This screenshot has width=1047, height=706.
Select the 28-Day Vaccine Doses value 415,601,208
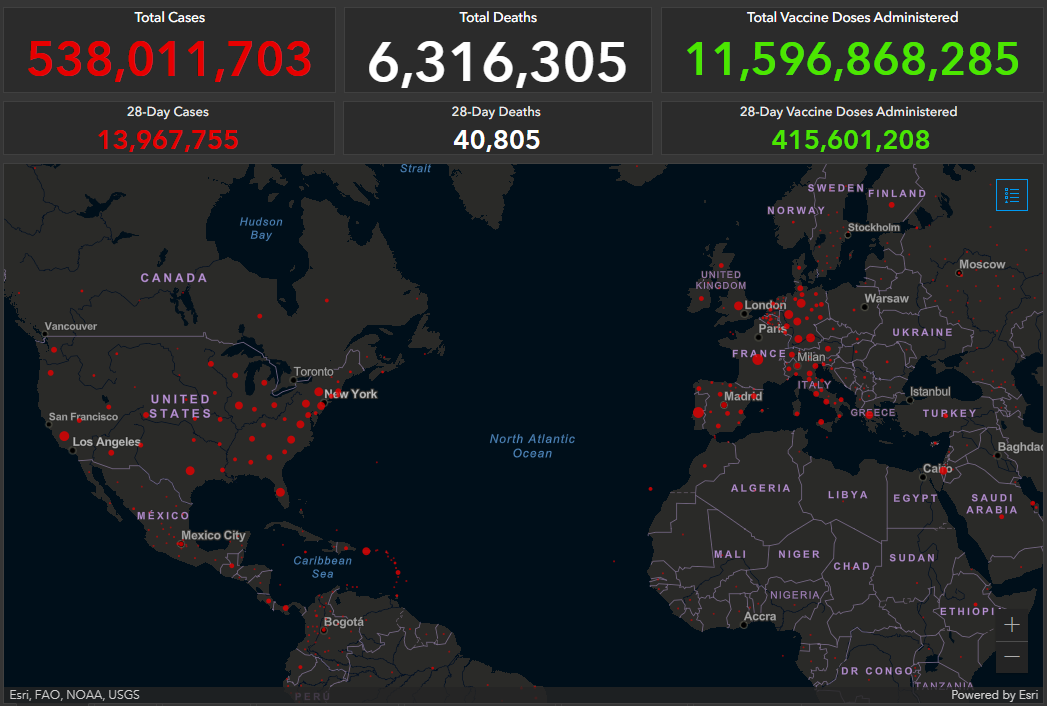(851, 140)
